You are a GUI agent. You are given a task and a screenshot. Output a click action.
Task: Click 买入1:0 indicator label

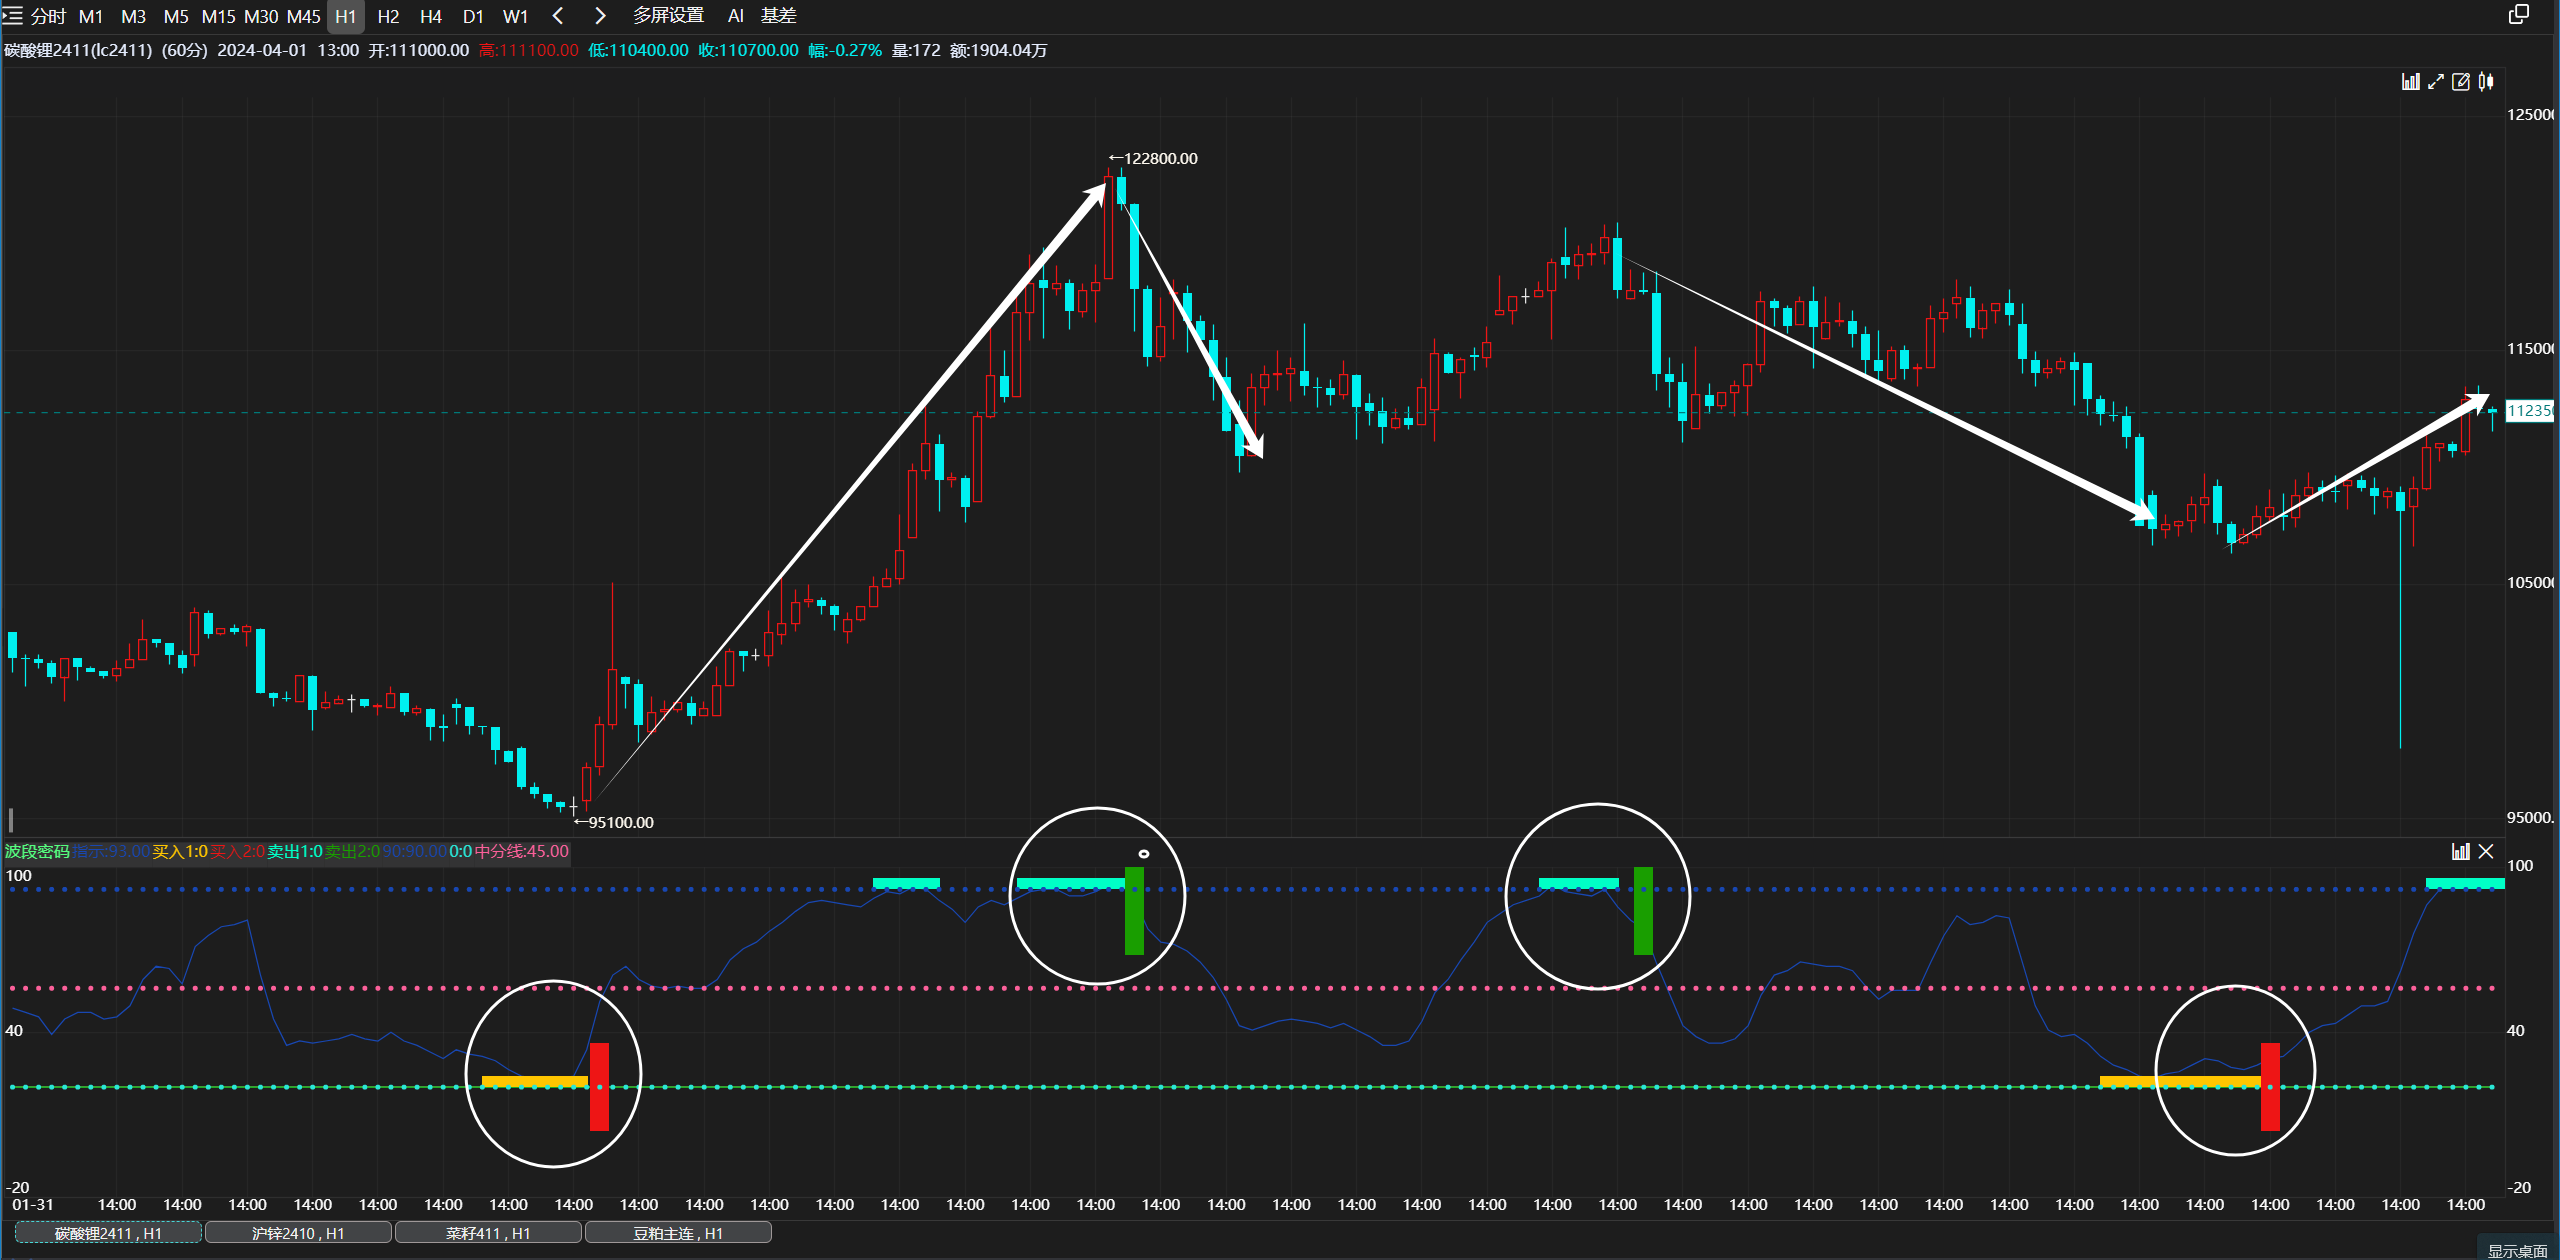180,851
